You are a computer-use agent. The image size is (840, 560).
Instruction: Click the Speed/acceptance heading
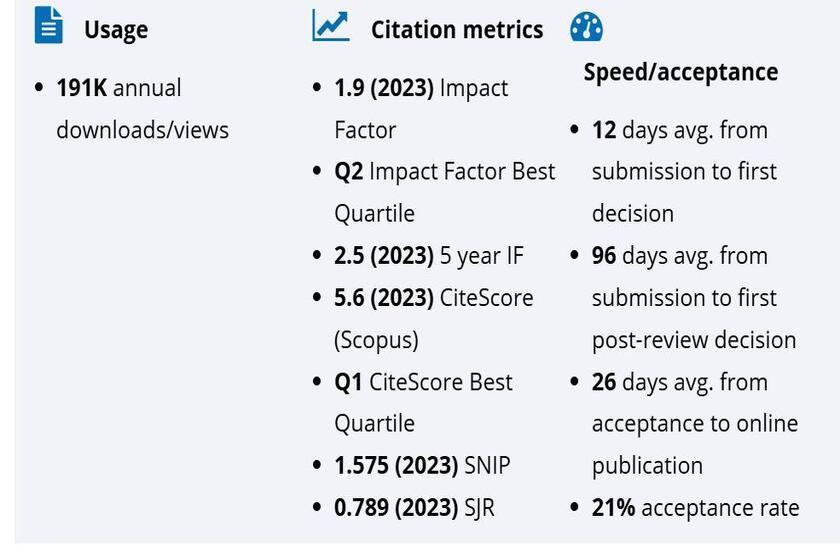680,72
